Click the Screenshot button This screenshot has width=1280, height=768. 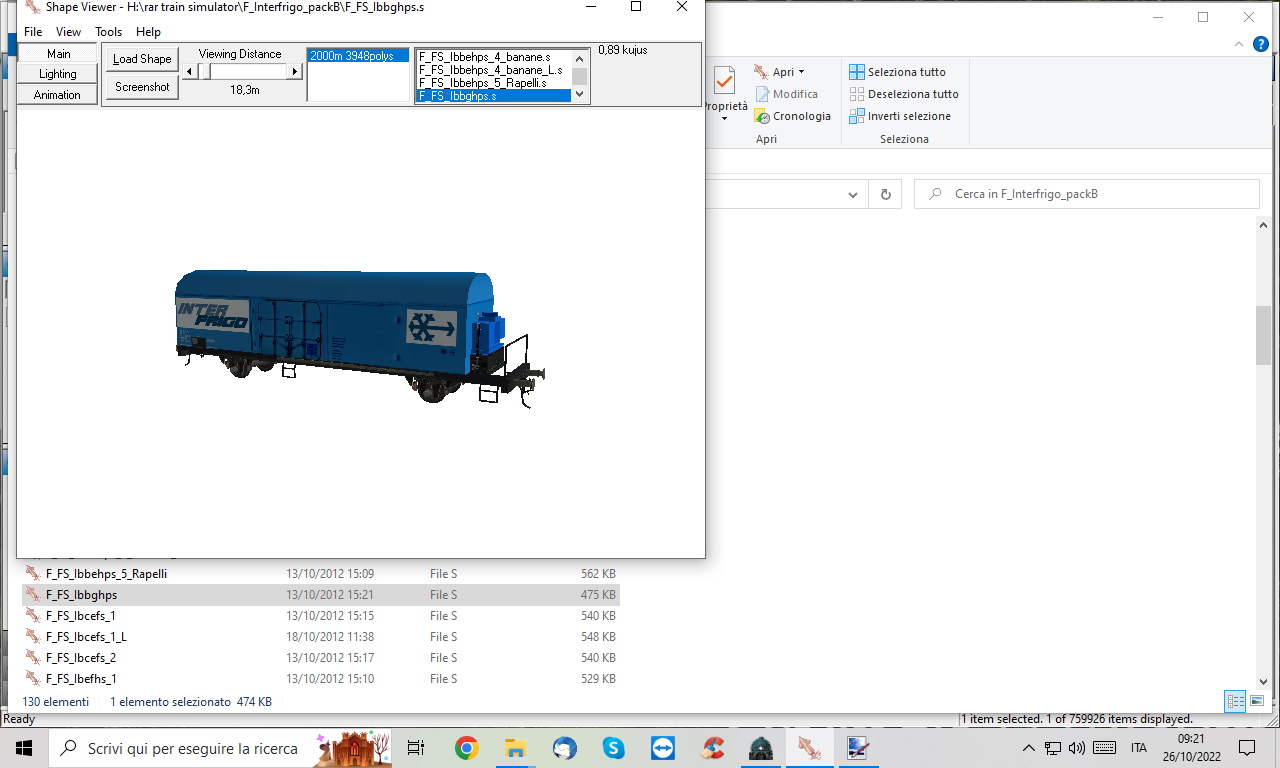click(142, 87)
